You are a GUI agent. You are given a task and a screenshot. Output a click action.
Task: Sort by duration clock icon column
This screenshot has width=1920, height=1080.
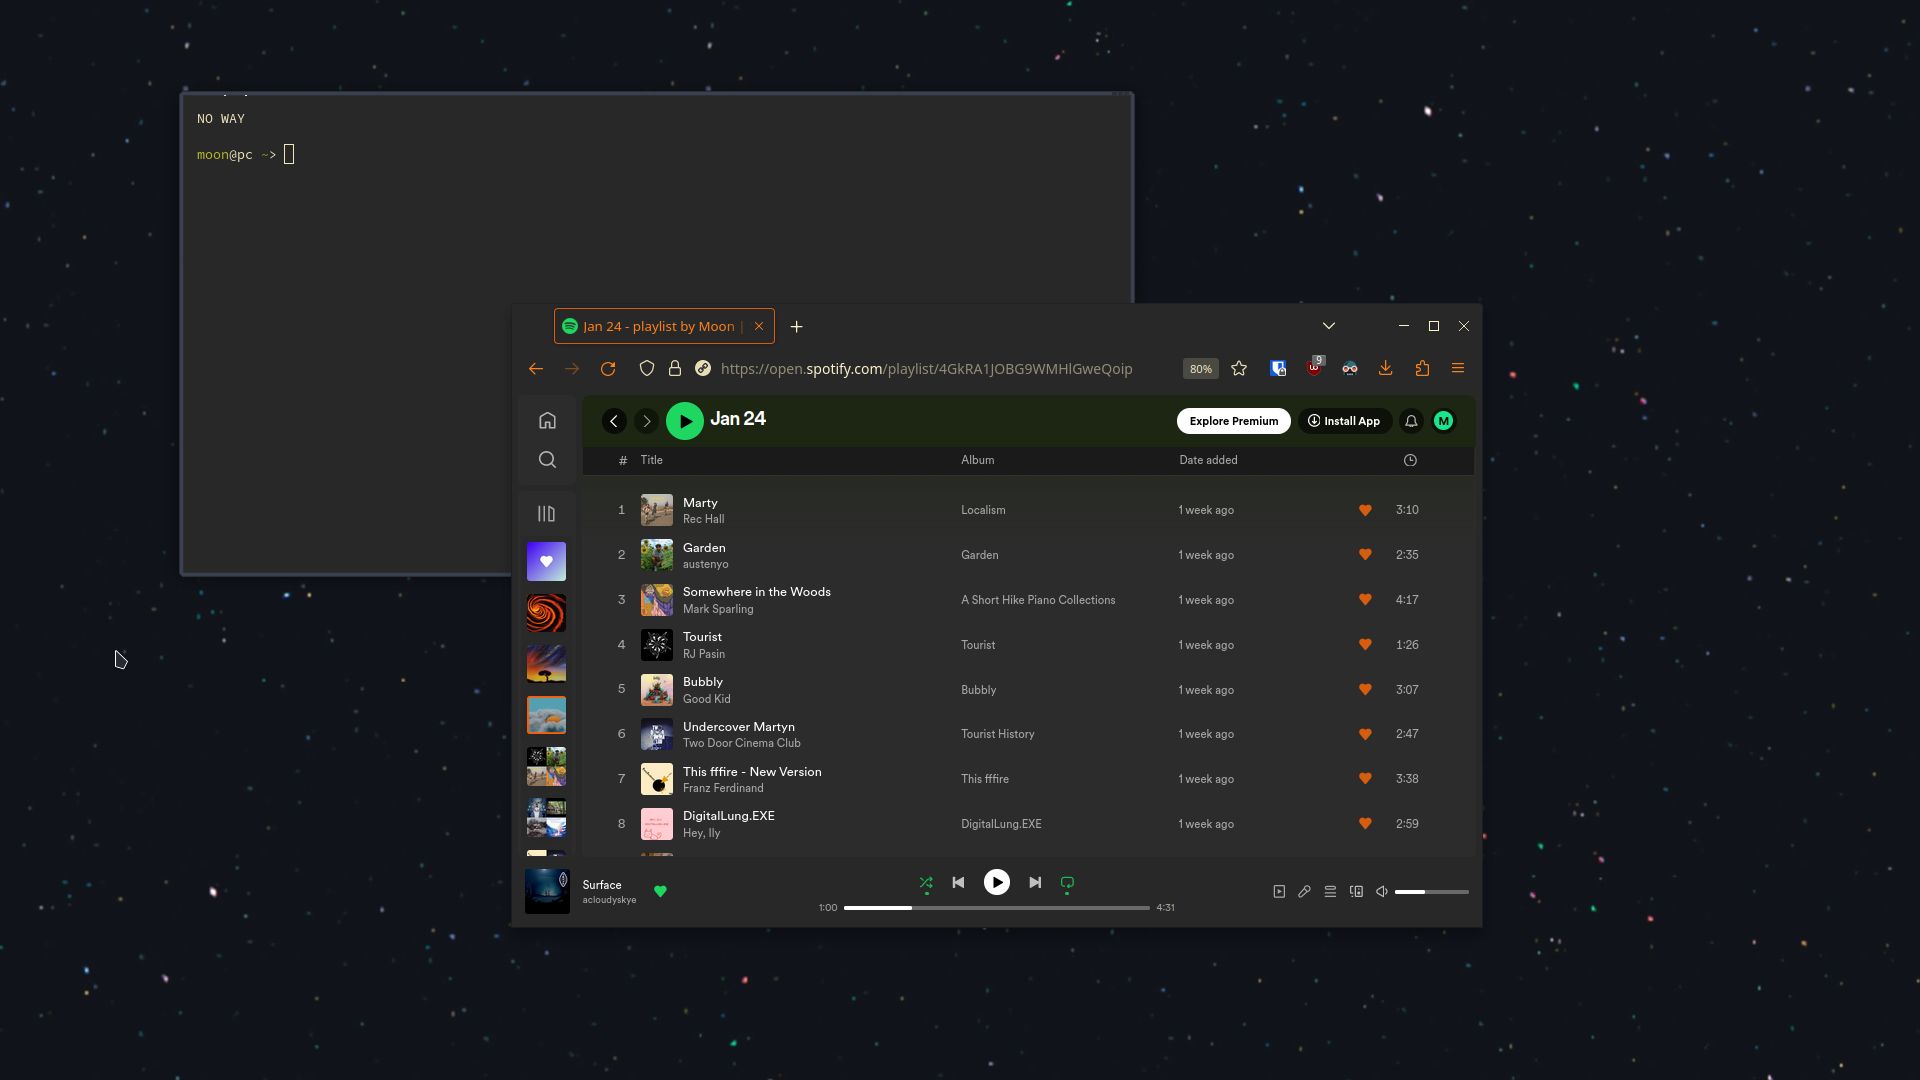click(x=1410, y=460)
